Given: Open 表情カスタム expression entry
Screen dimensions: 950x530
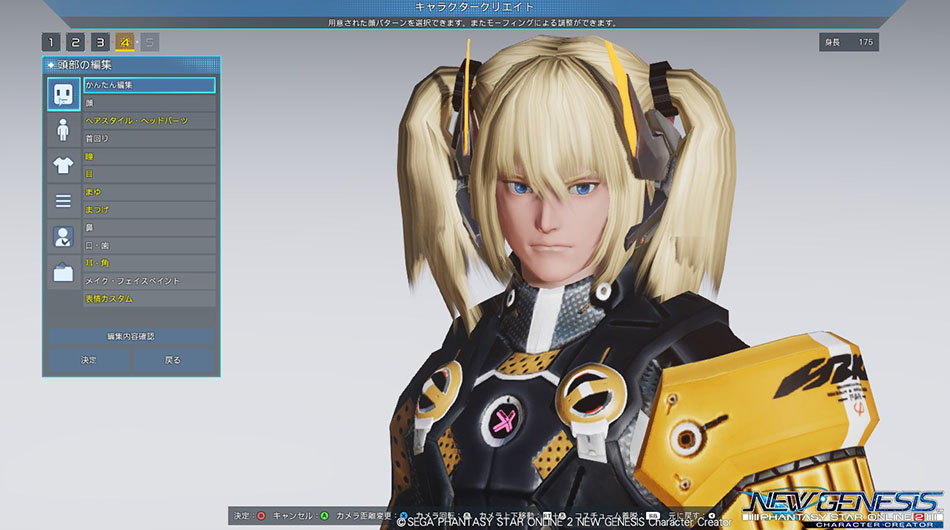Looking at the screenshot, I should click(x=149, y=299).
